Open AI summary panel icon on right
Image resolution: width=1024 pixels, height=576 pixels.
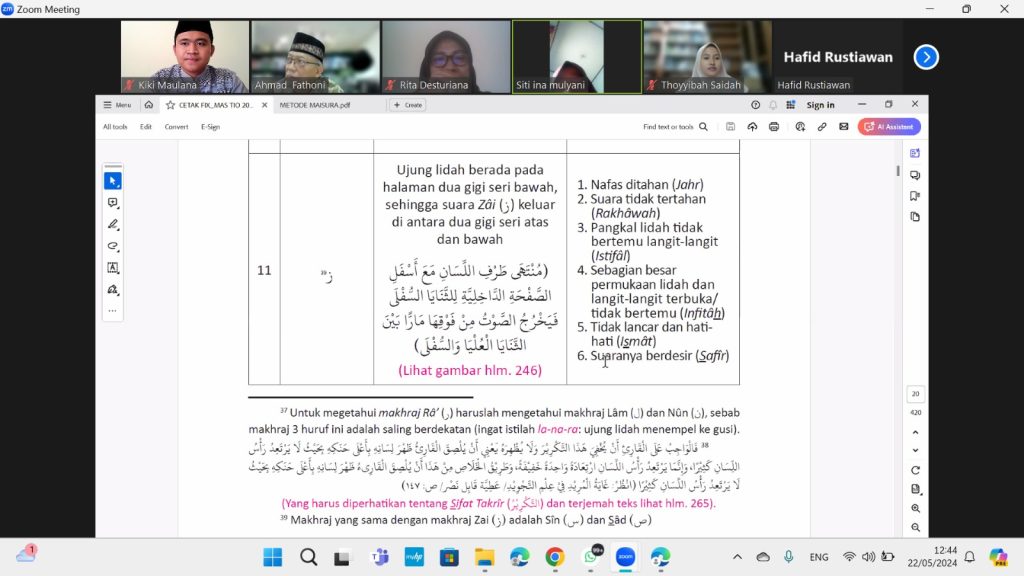click(x=915, y=153)
